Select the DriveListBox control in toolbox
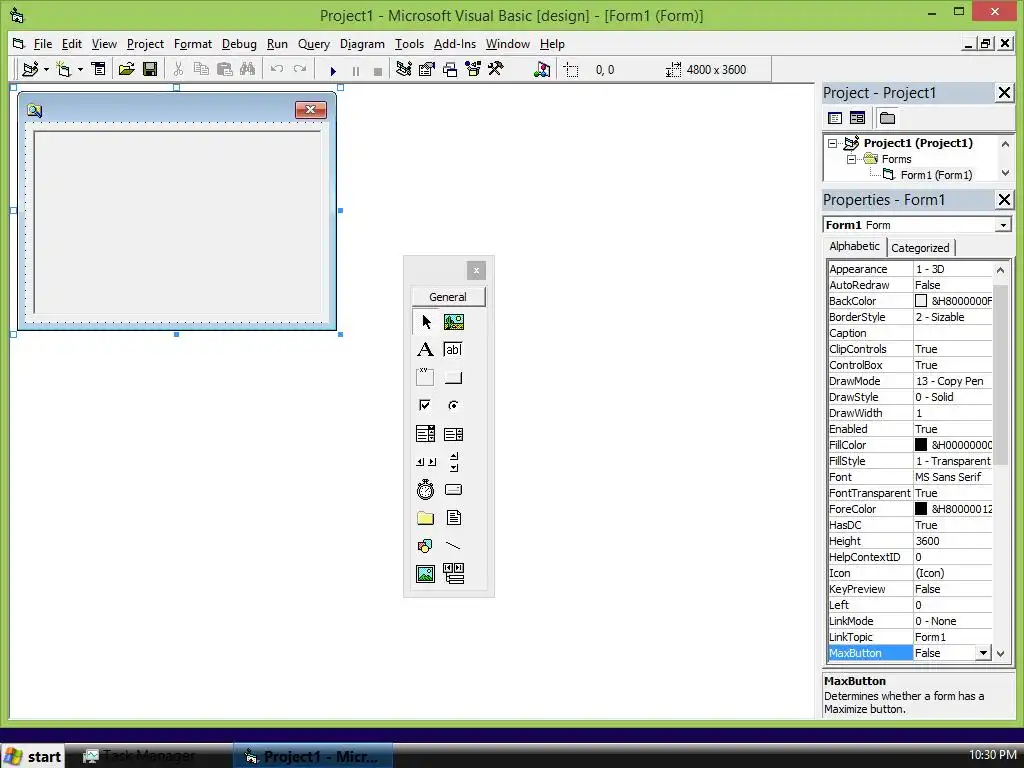The height and width of the screenshot is (768, 1024). pos(453,489)
